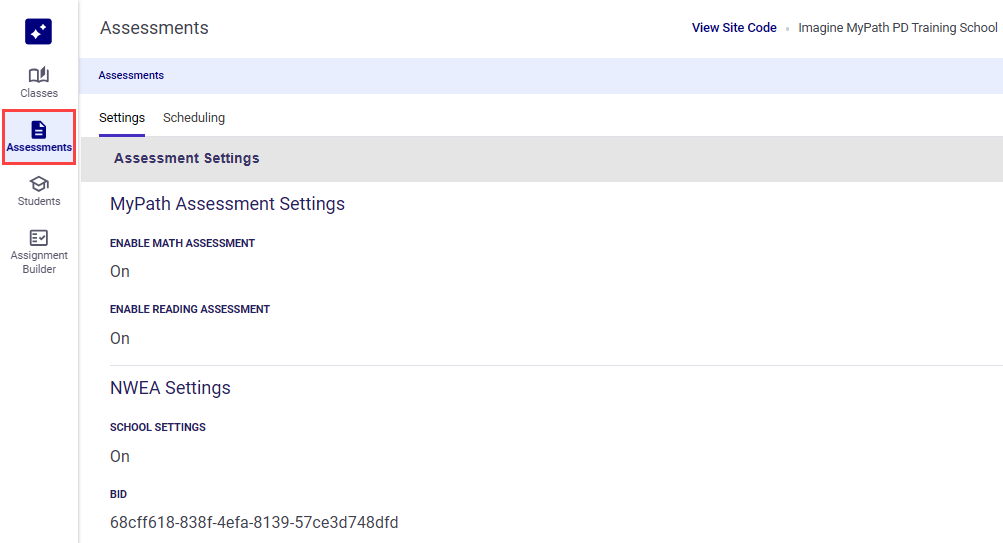
Task: Go to Students in the sidebar
Action: [38, 191]
